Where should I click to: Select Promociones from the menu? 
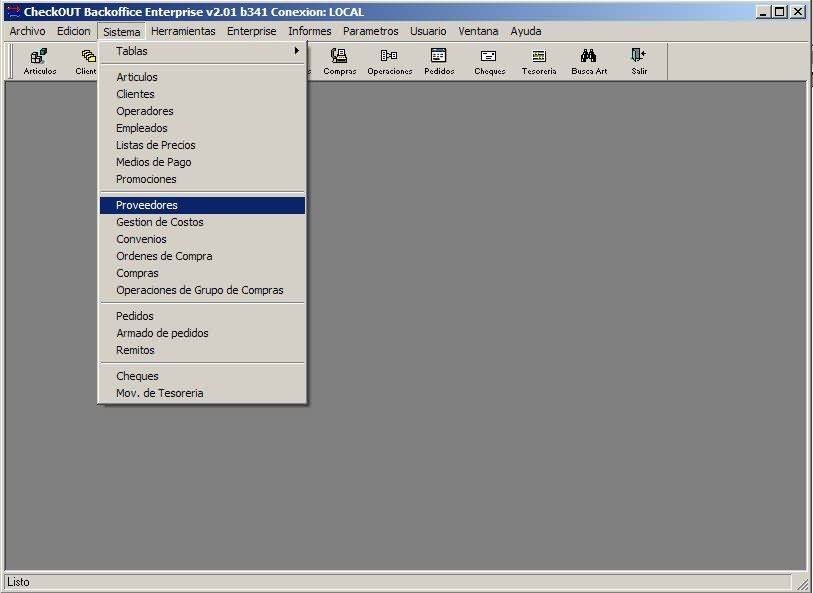click(x=202, y=179)
